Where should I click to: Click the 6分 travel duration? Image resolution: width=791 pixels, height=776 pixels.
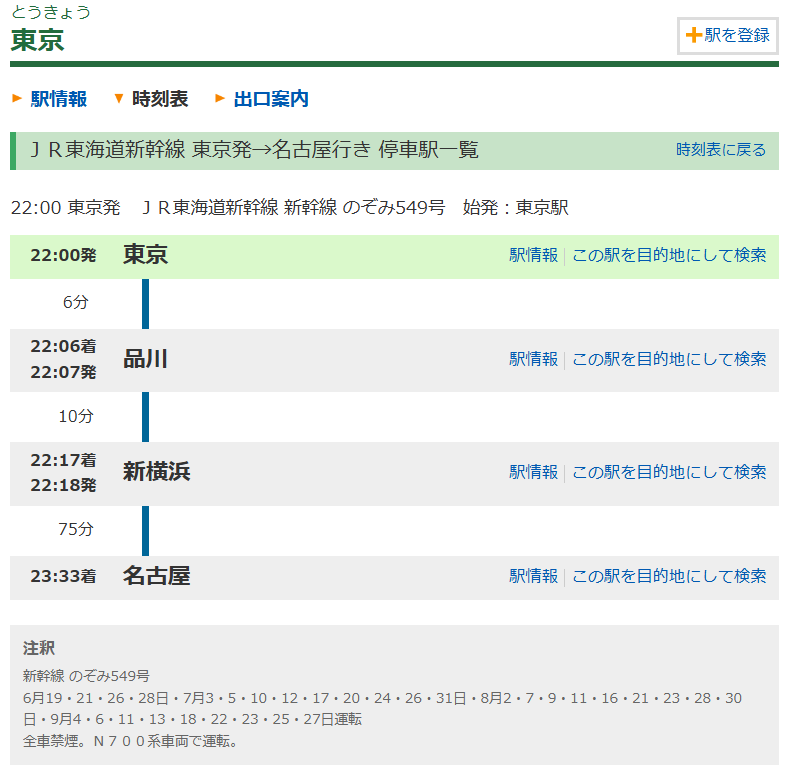76,302
